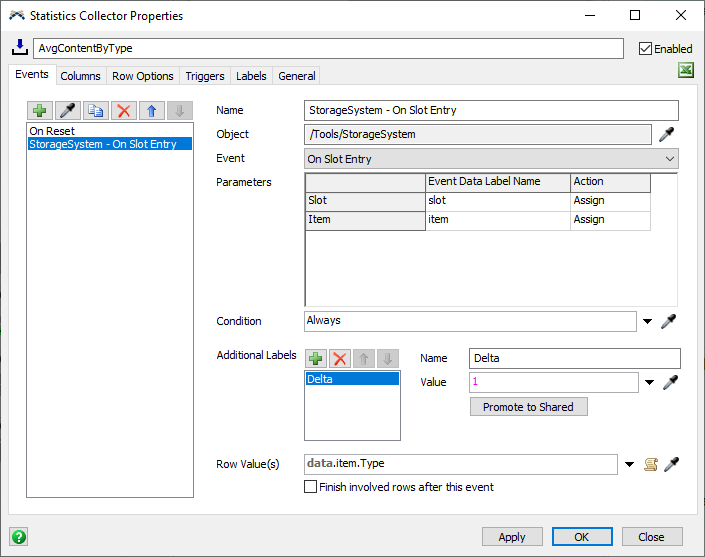Open the Row Value code editor scroll icon
The height and width of the screenshot is (557, 705).
pos(651,464)
